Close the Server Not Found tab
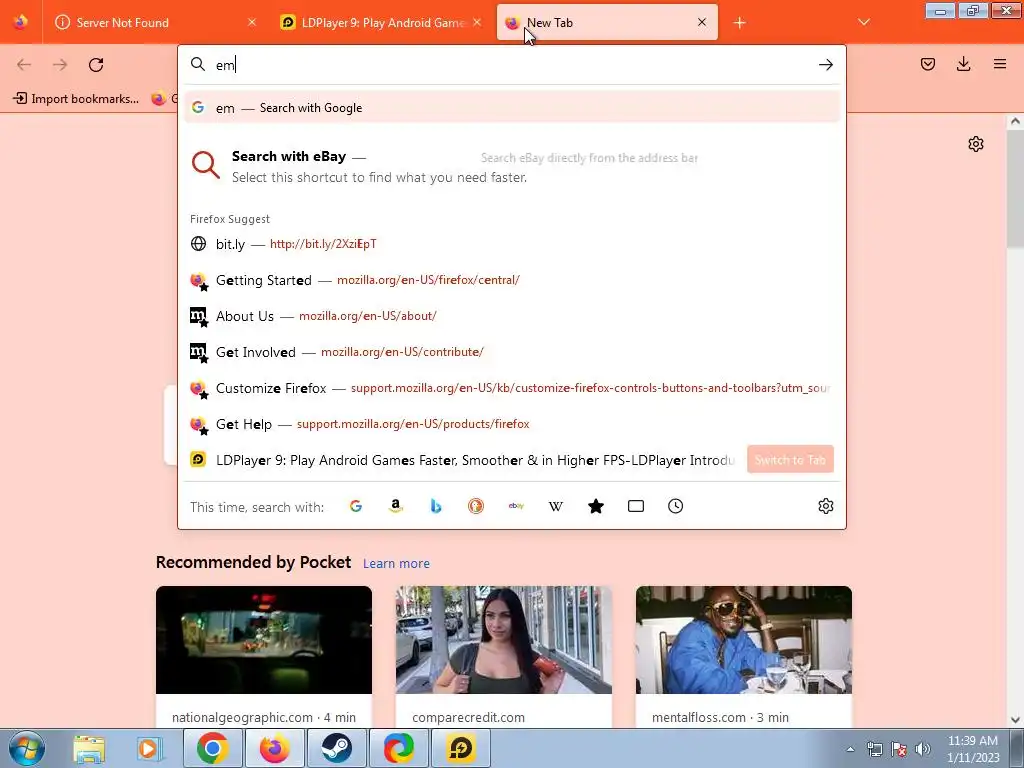Screen dimensions: 1024x768 tap(252, 22)
